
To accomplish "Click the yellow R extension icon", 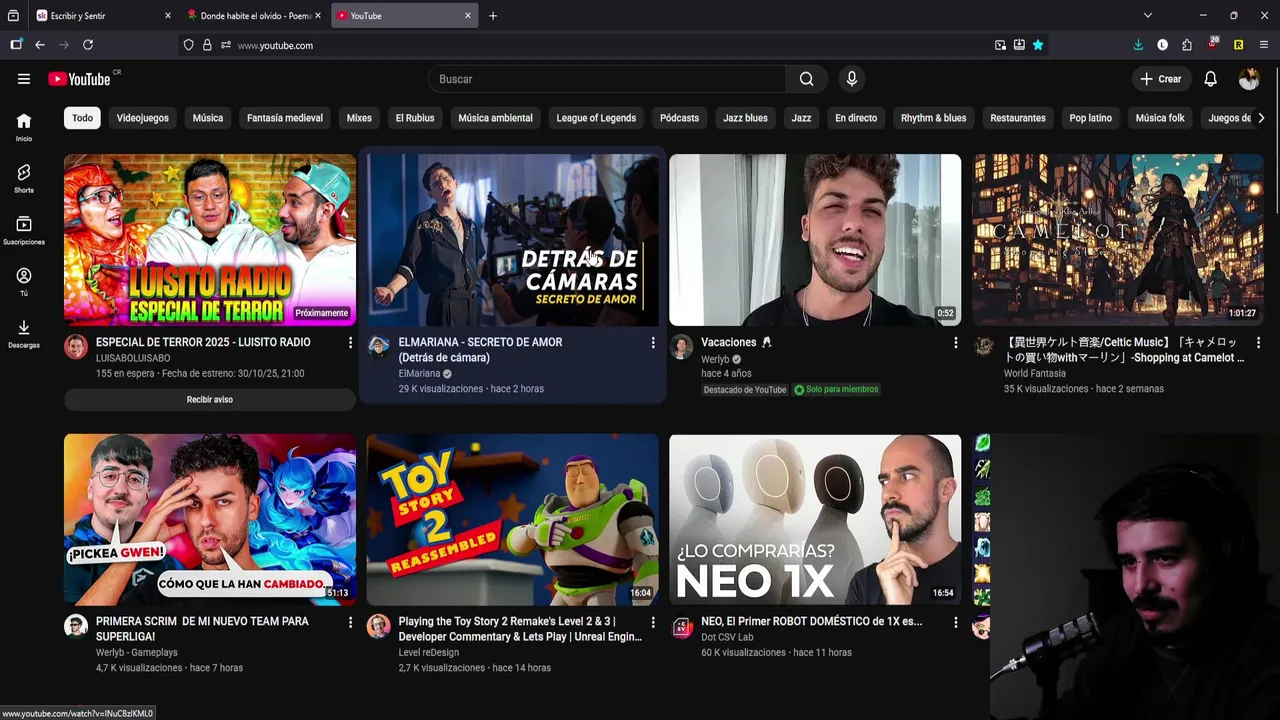I will 1238,45.
